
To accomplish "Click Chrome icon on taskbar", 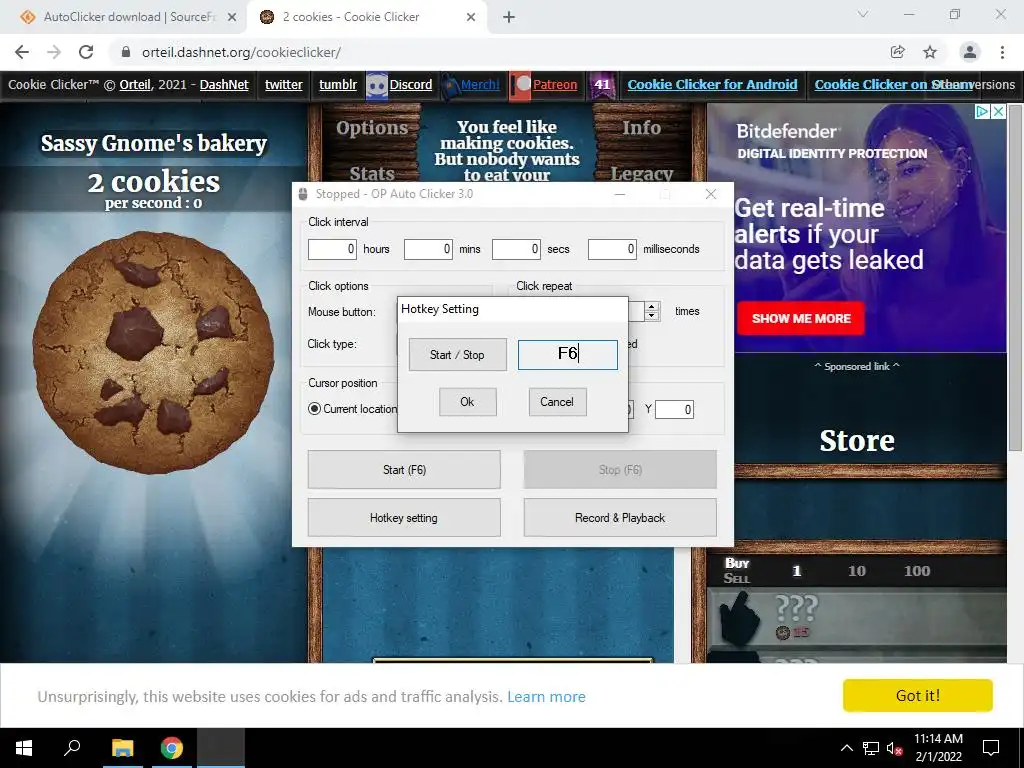I will coord(172,748).
